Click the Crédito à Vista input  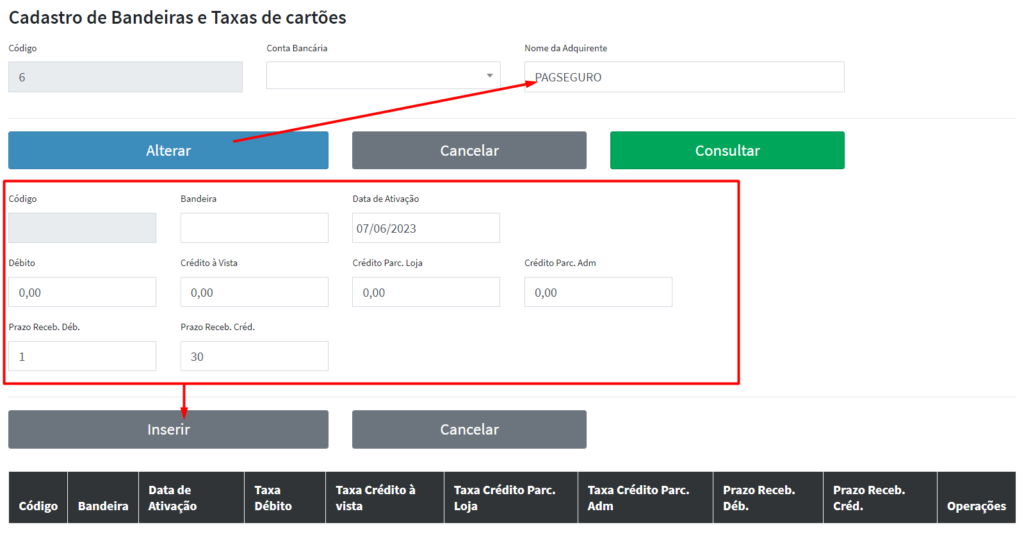pyautogui.click(x=254, y=292)
